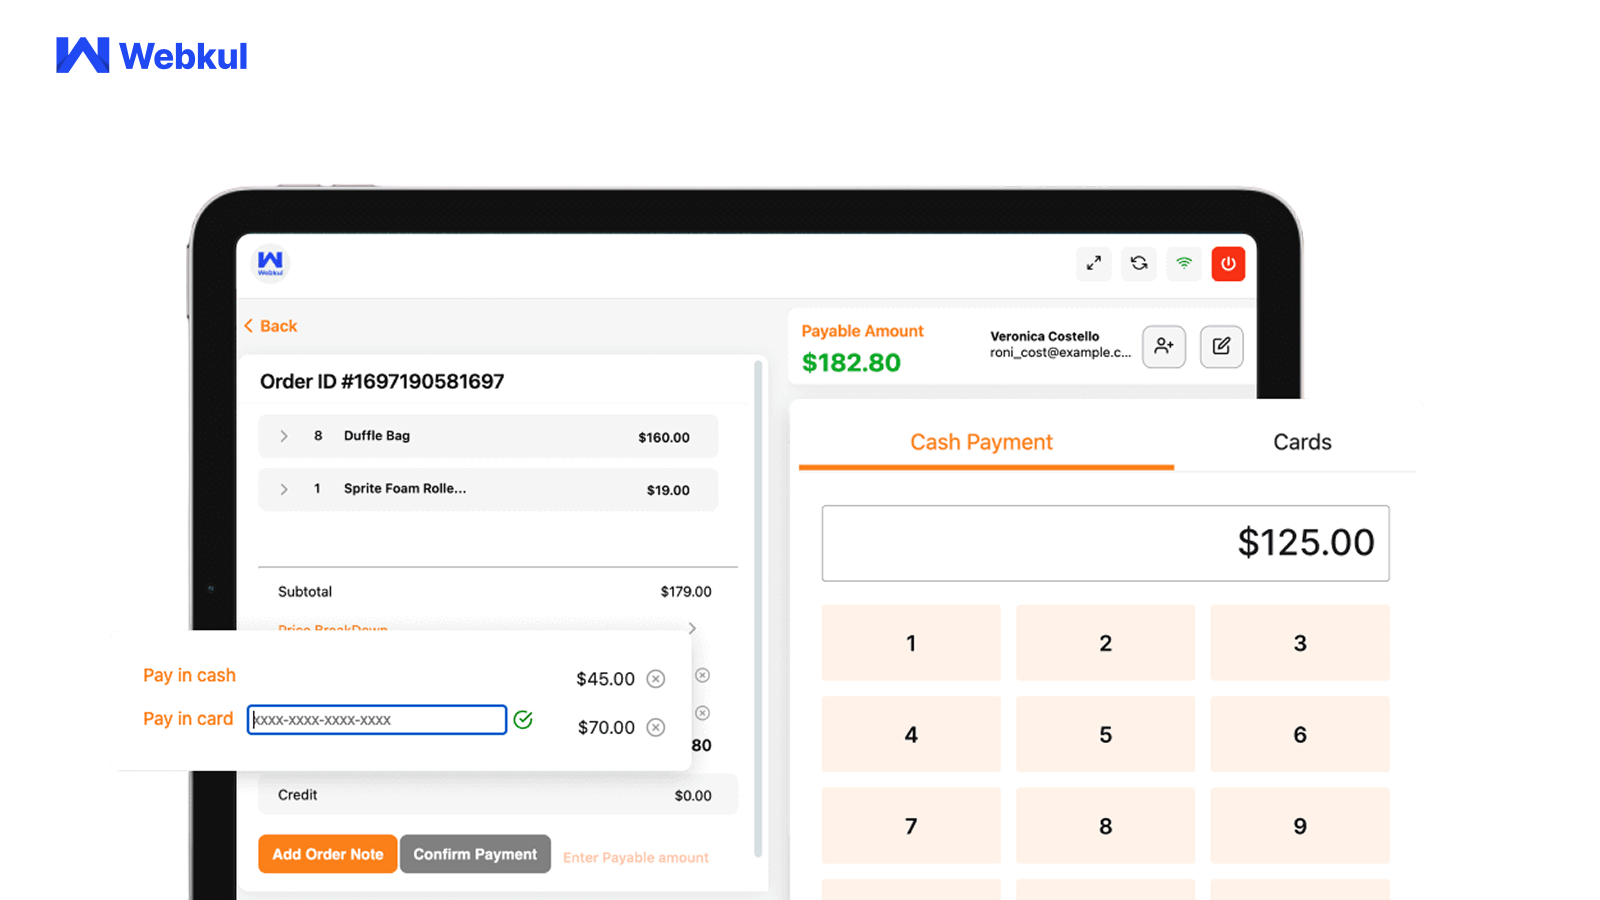Click the Sprite Foam Roller $19.00 price
Image resolution: width=1600 pixels, height=900 pixels.
668,490
